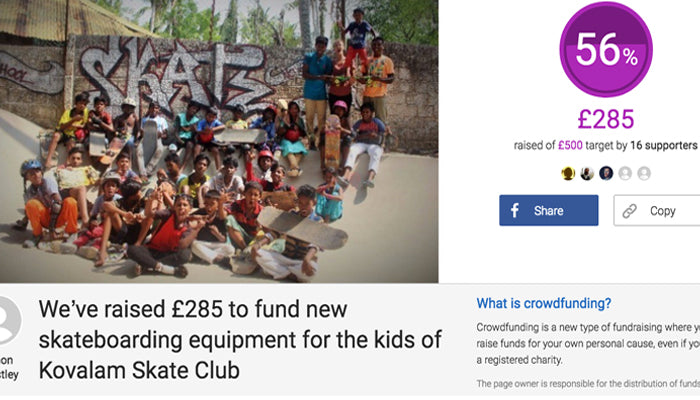Click the page owner's name under avatar
The height and width of the screenshot is (400, 700).
click(9, 367)
